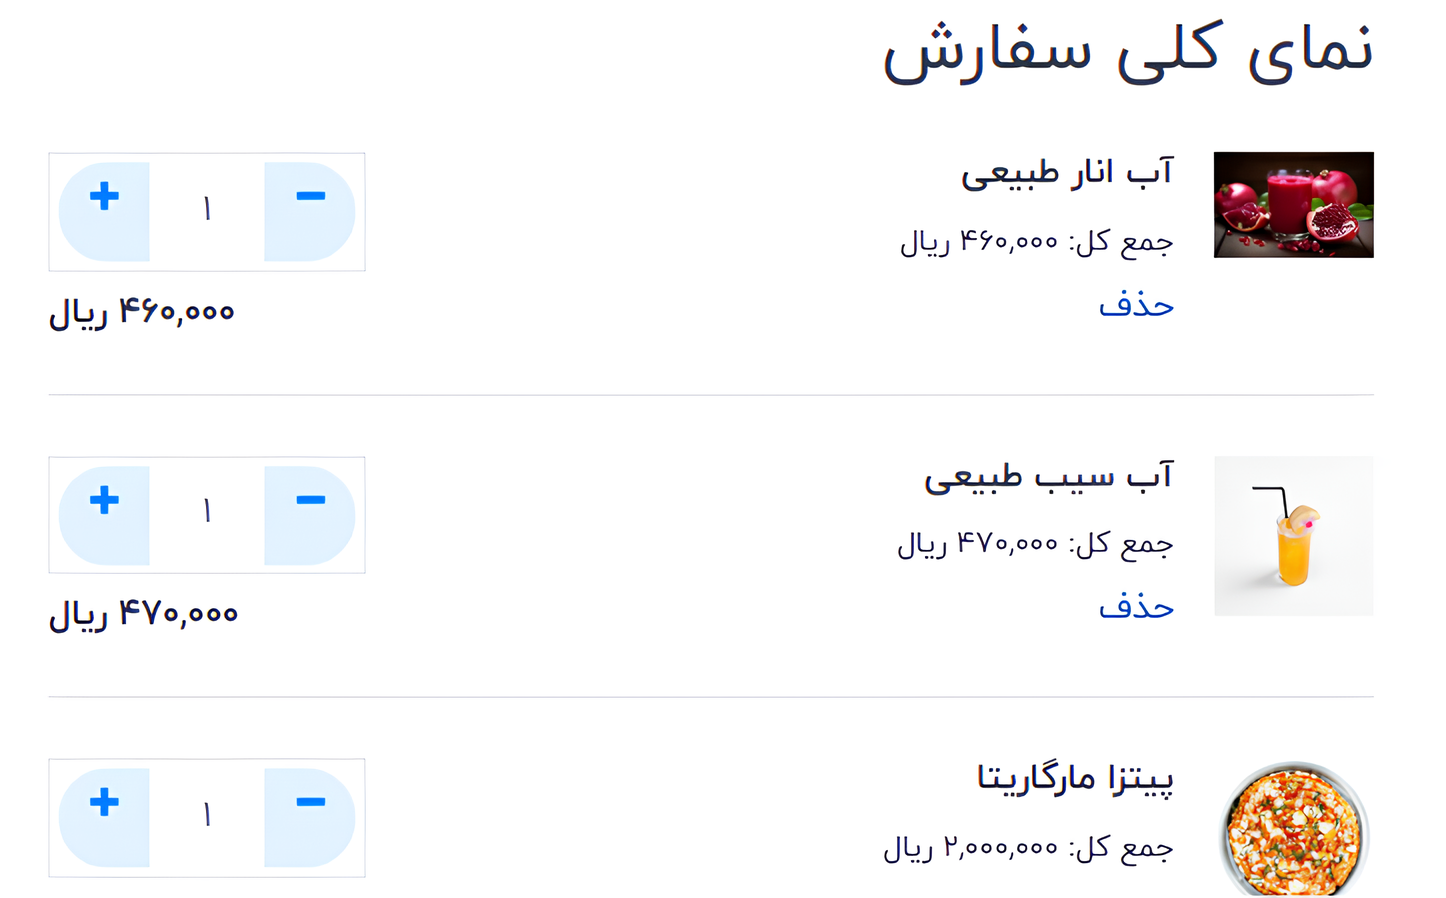The height and width of the screenshot is (898, 1446).
Task: Click the ۴۶۰,۰۰۰ ریال bold item price
Action: tap(141, 313)
